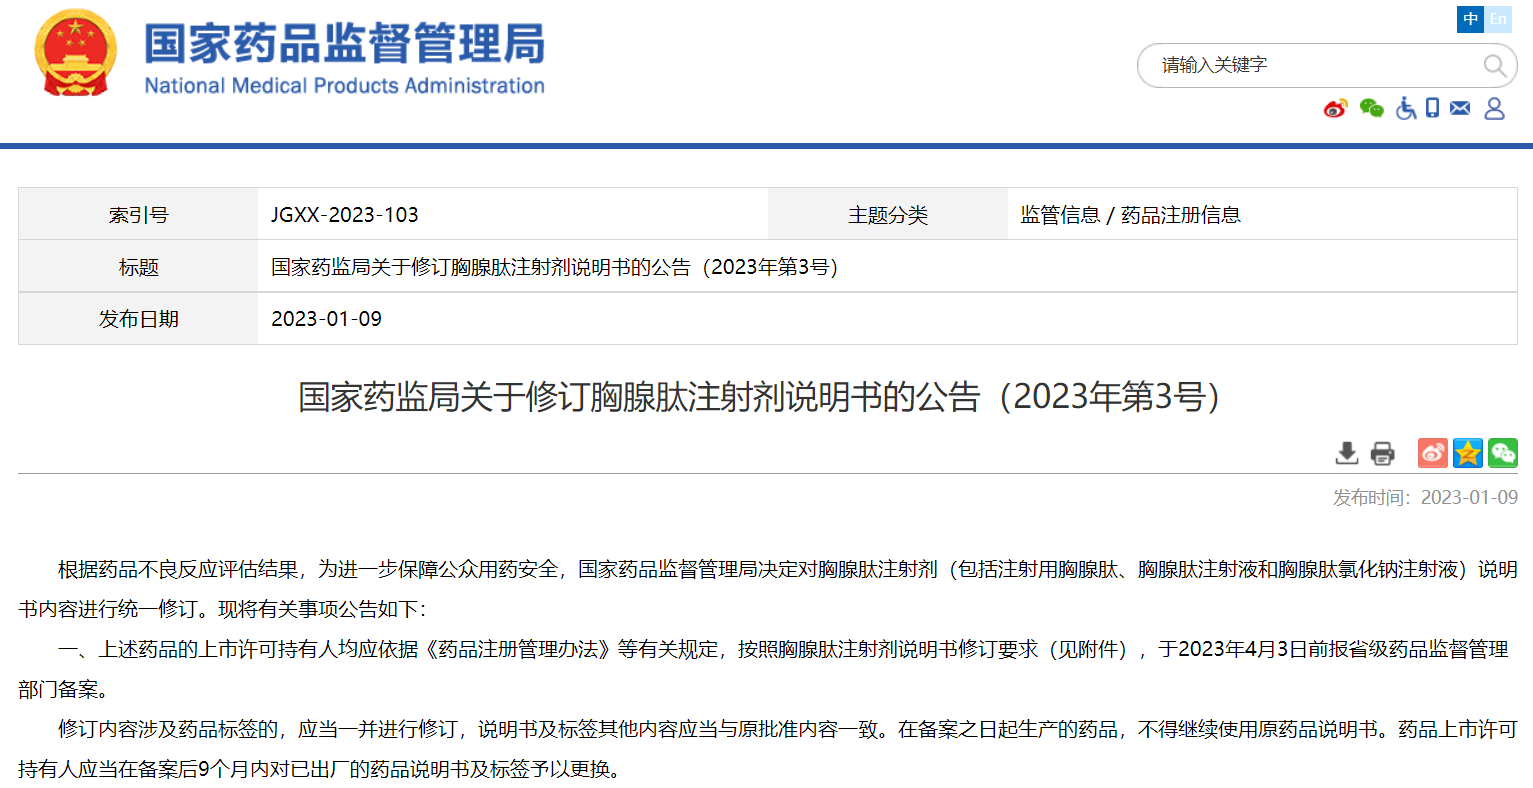This screenshot has width=1533, height=788.
Task: Print the page with the printer icon
Action: pos(1382,453)
